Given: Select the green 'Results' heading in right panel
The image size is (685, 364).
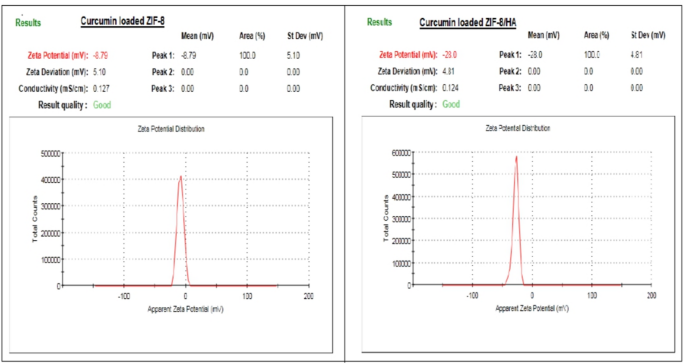Looking at the screenshot, I should pos(379,22).
